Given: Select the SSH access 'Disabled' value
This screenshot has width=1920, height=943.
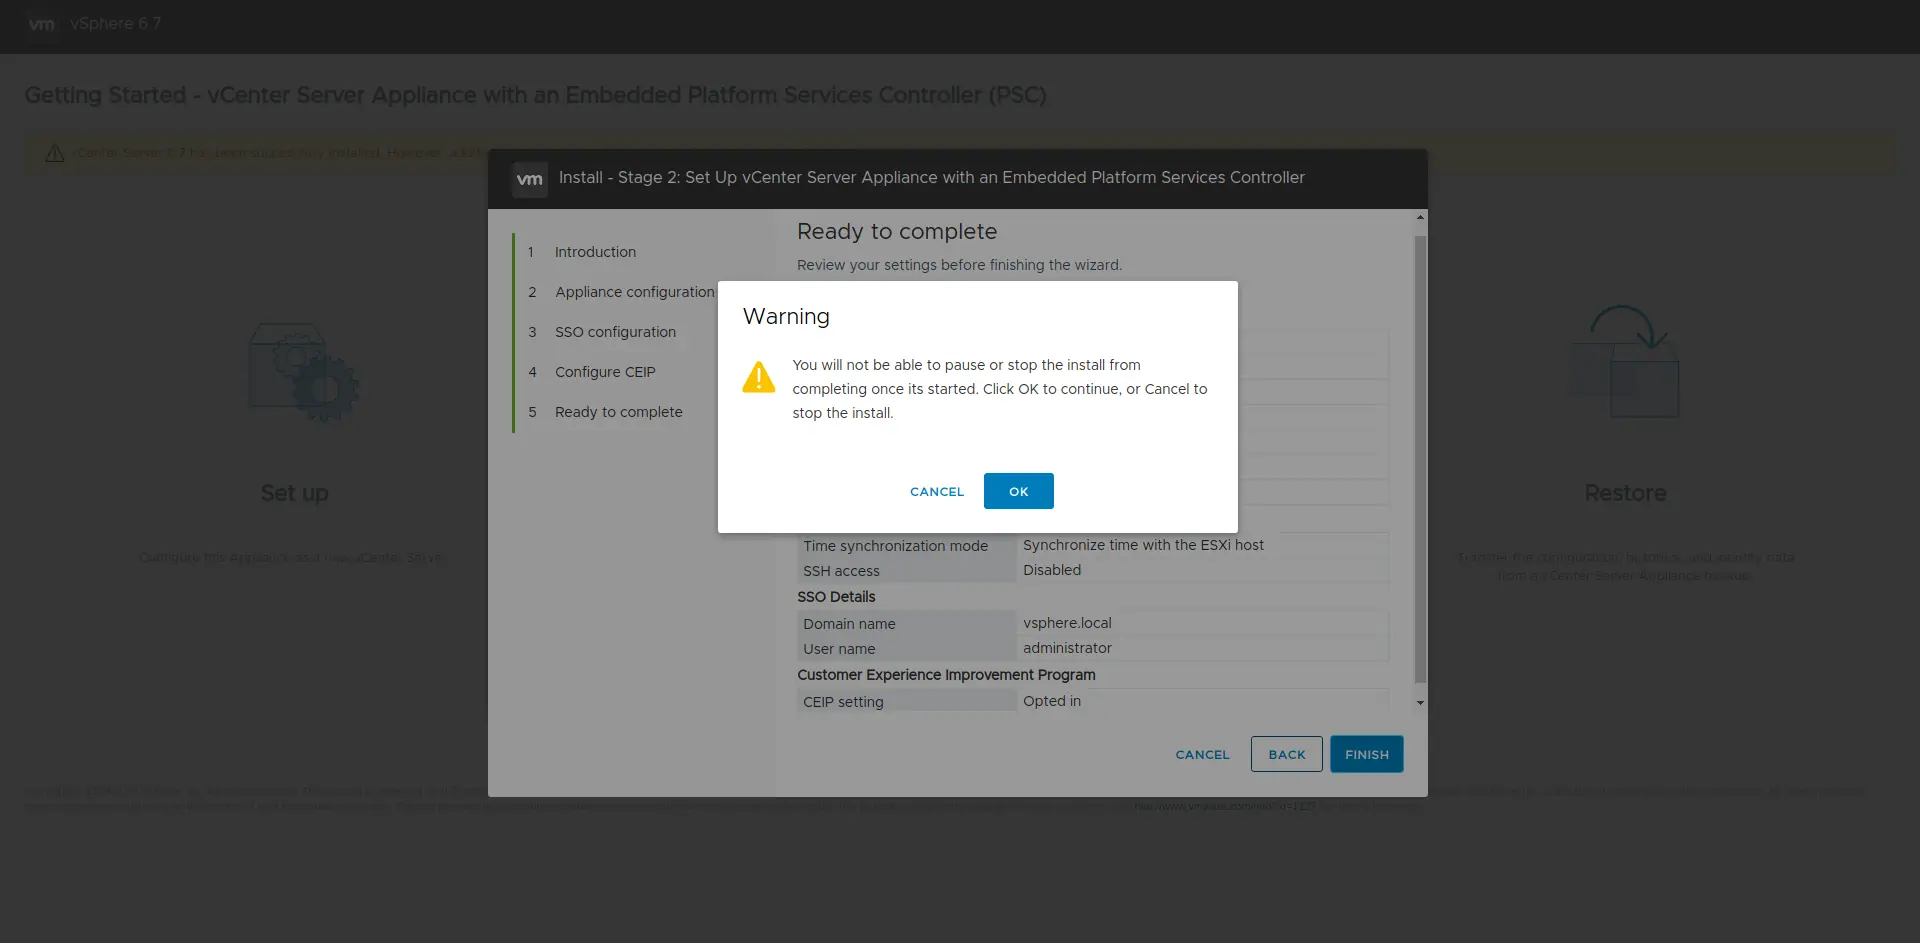Looking at the screenshot, I should [1052, 570].
